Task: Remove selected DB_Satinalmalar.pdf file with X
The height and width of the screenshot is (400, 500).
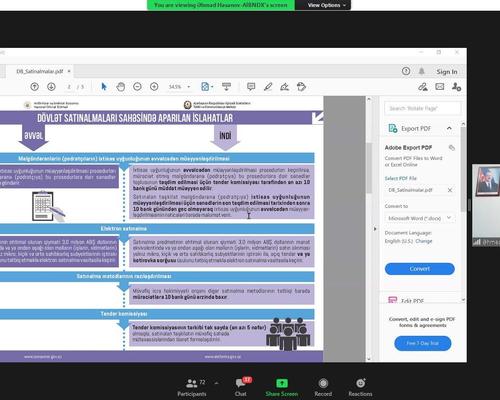Action: [450, 190]
